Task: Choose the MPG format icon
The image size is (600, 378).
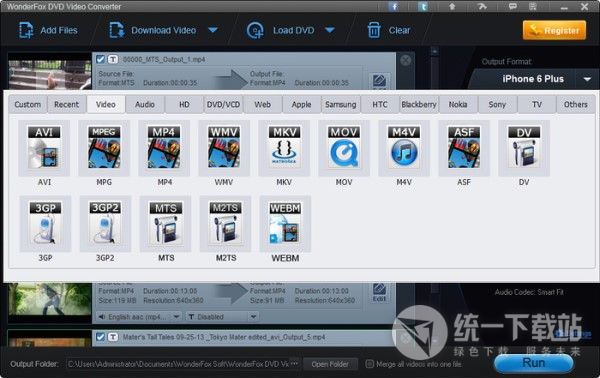Action: 104,148
